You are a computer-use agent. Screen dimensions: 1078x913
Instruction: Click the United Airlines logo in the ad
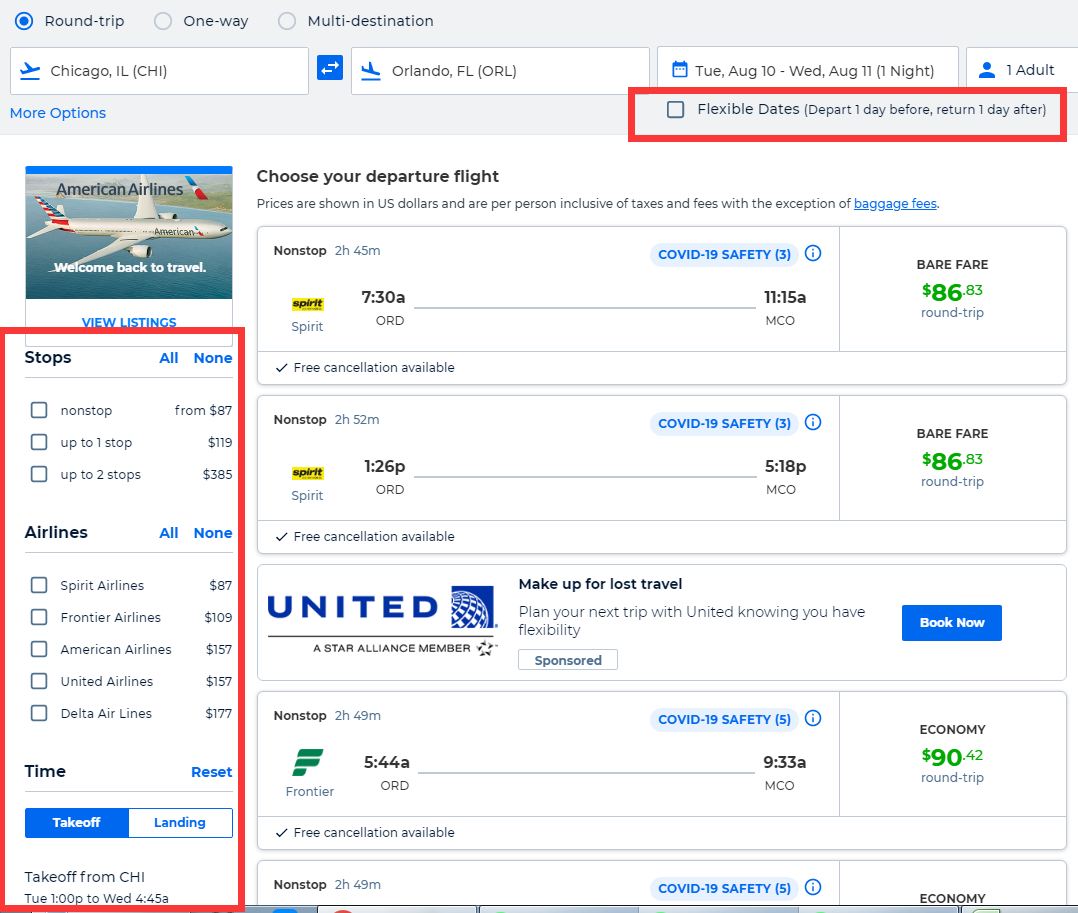382,611
